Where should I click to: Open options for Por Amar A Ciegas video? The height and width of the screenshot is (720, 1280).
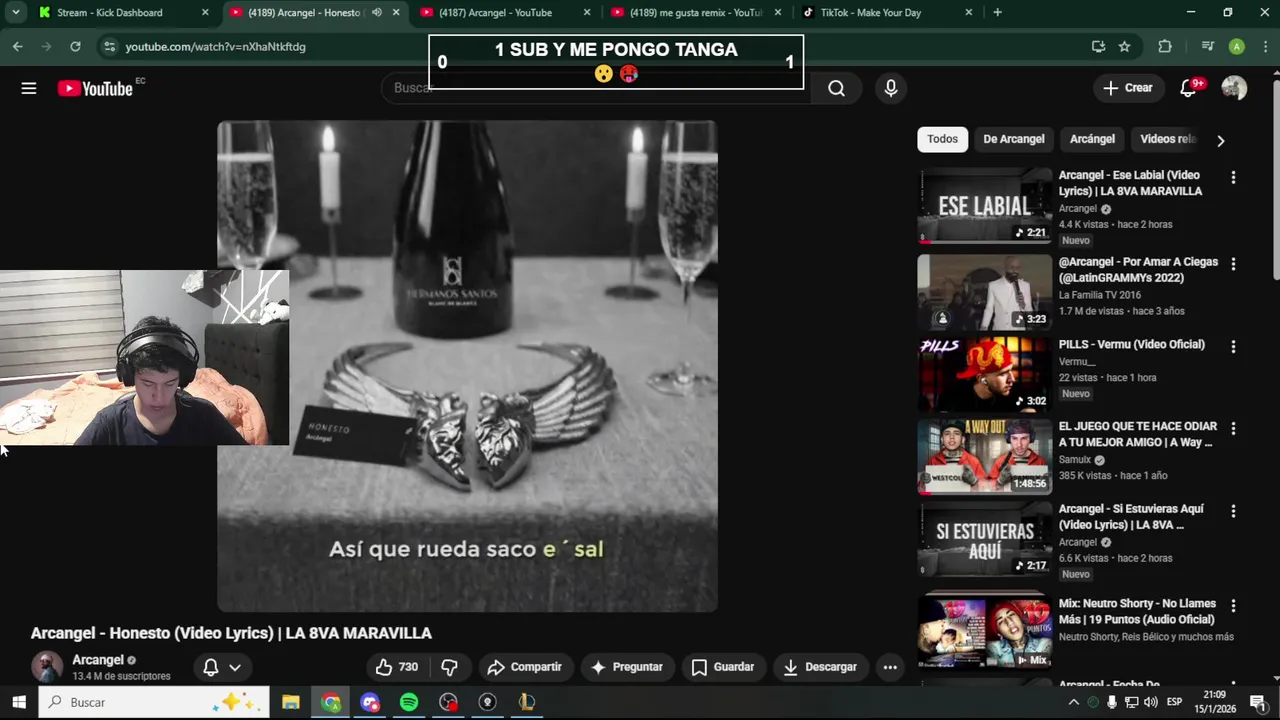coord(1233,264)
